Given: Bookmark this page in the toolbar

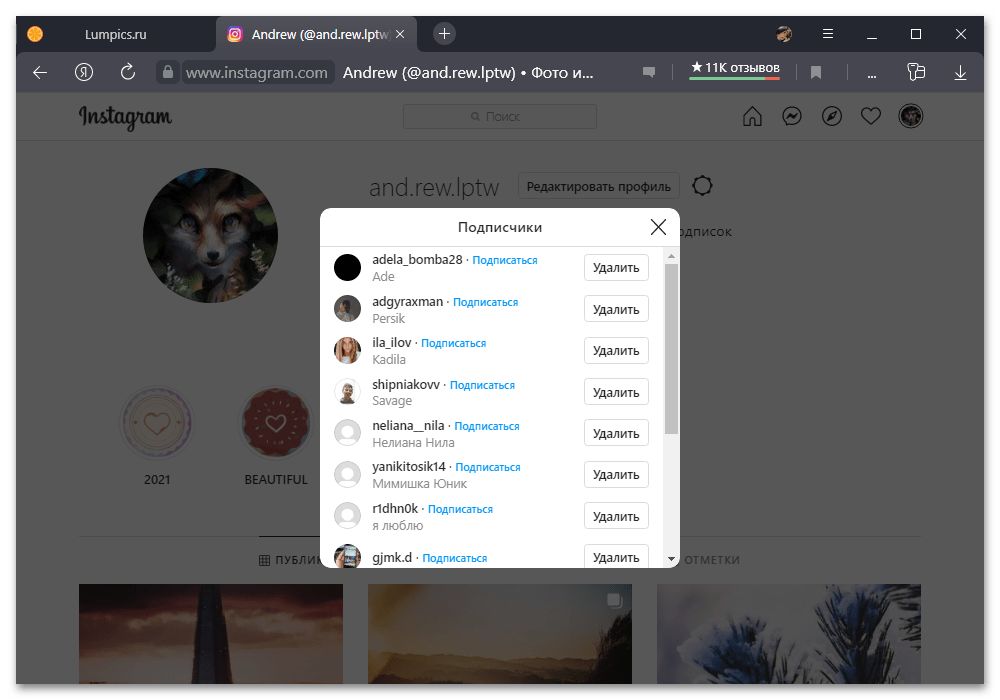Looking at the screenshot, I should pos(816,72).
